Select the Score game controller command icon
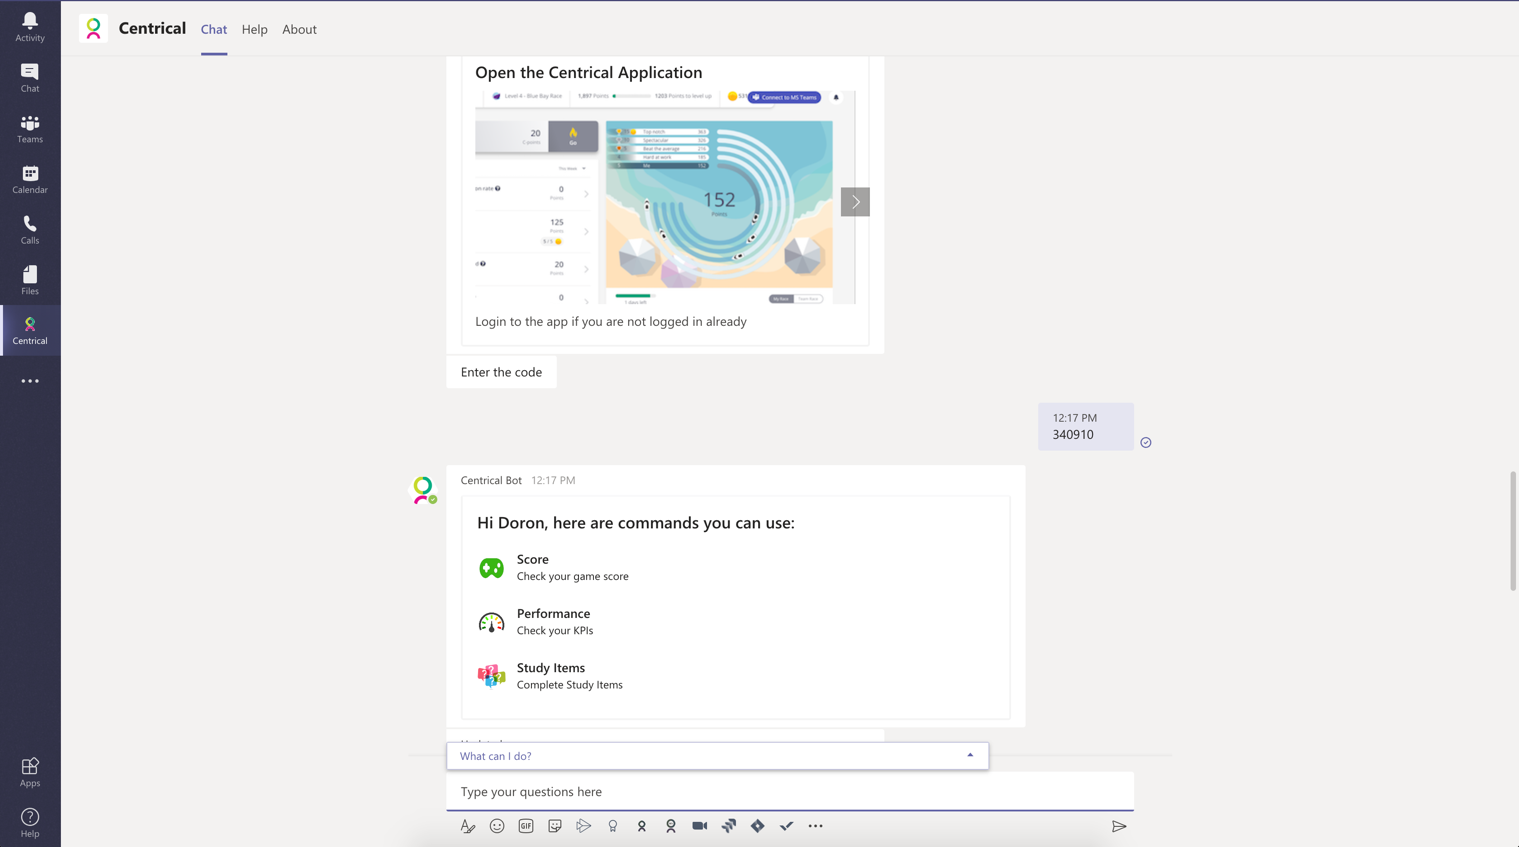 click(x=491, y=567)
